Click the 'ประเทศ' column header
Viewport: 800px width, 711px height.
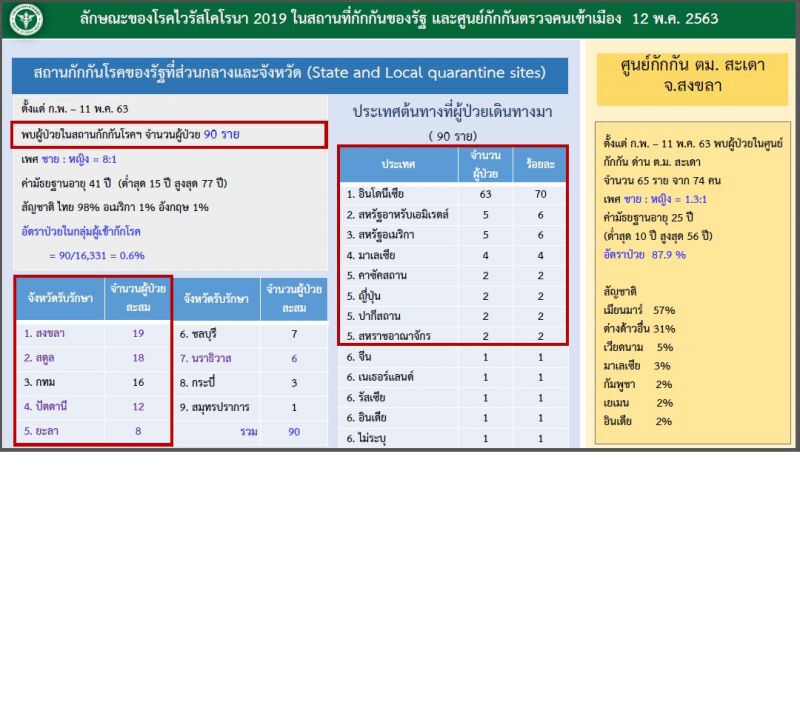click(398, 164)
